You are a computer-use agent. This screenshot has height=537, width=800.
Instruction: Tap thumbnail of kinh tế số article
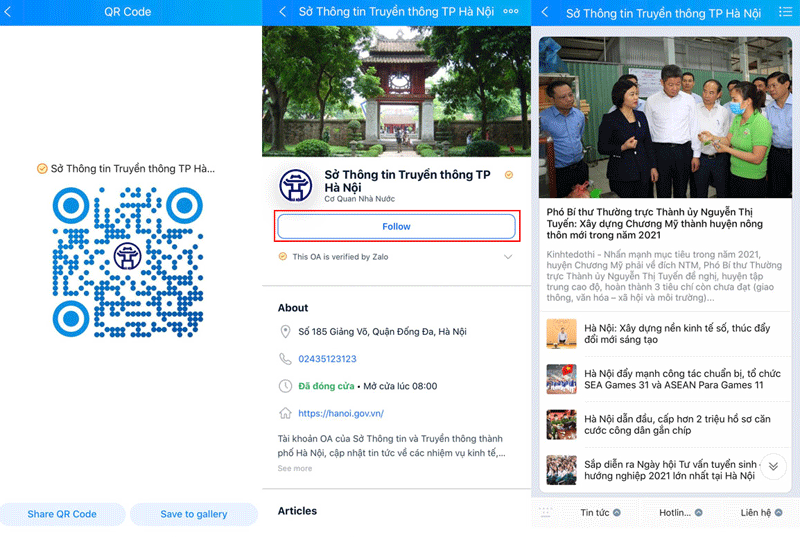(561, 334)
